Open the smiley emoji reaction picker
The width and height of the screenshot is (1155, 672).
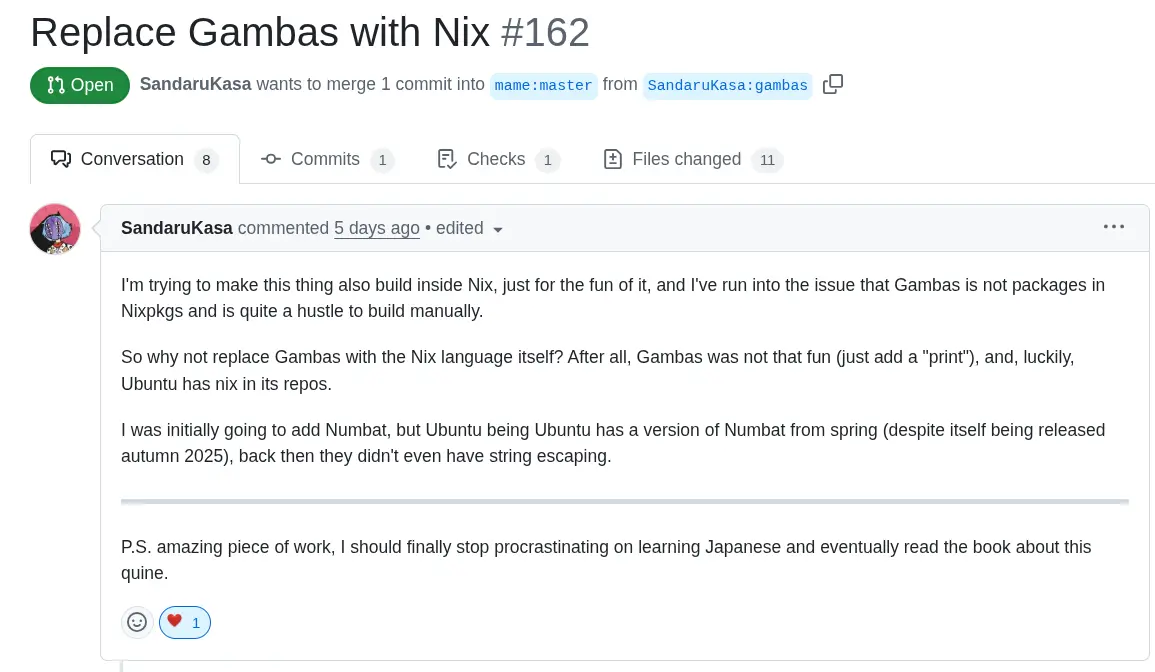[137, 622]
